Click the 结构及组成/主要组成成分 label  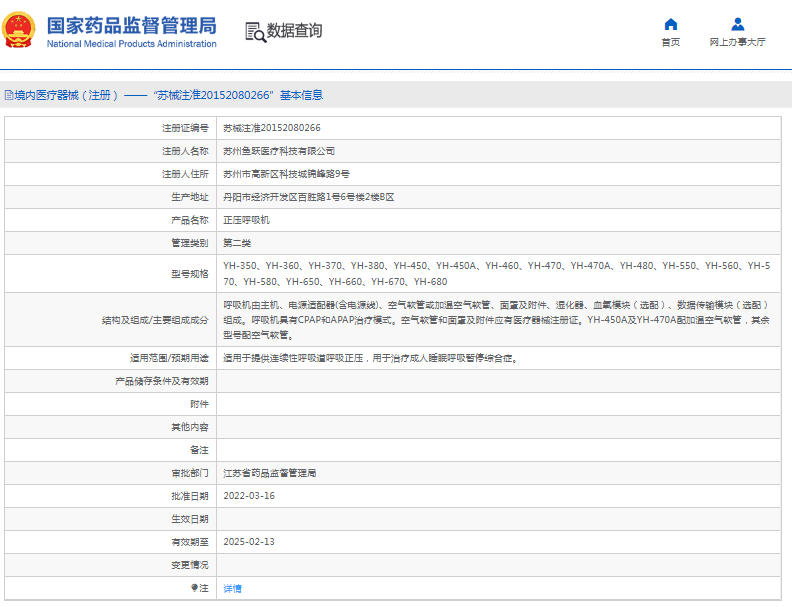[x=155, y=320]
